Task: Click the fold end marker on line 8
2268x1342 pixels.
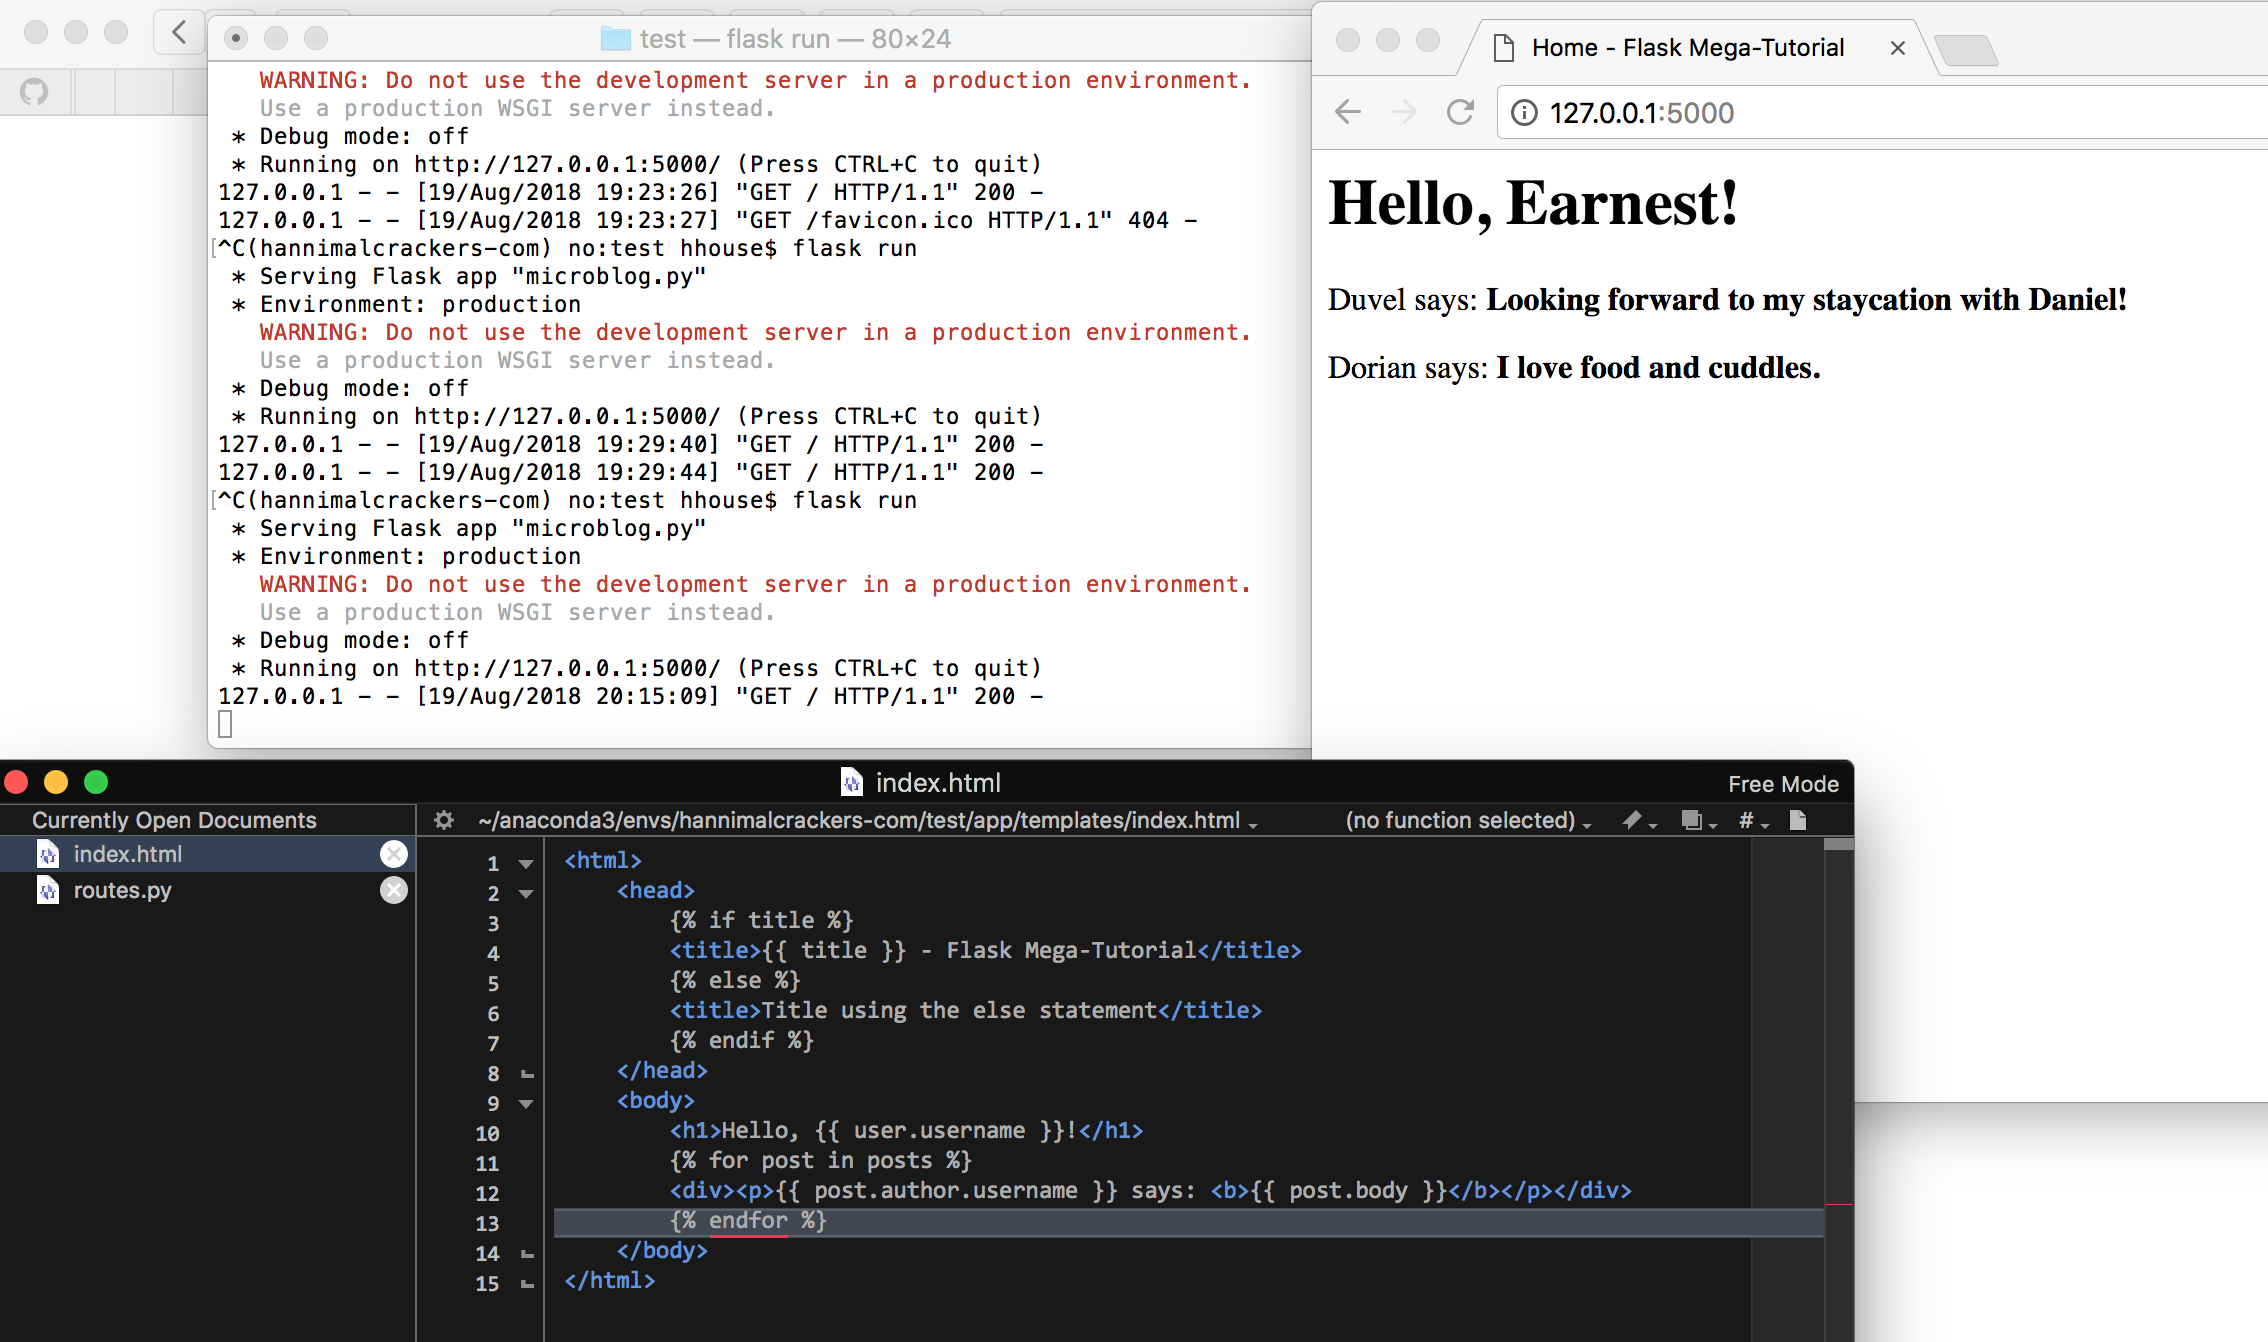Action: click(x=527, y=1075)
